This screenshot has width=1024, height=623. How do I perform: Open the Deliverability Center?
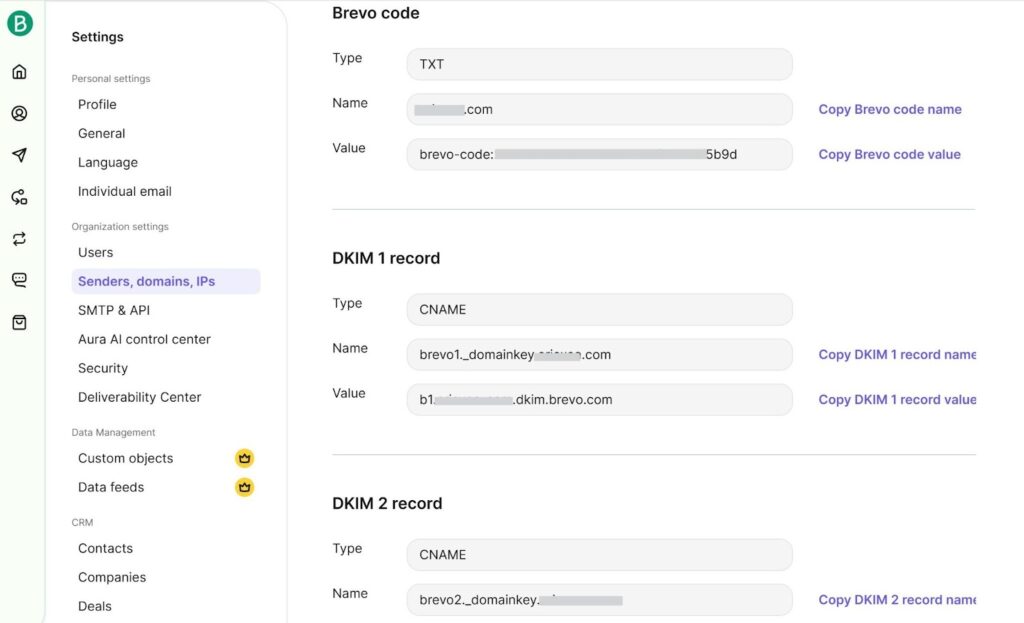click(139, 397)
